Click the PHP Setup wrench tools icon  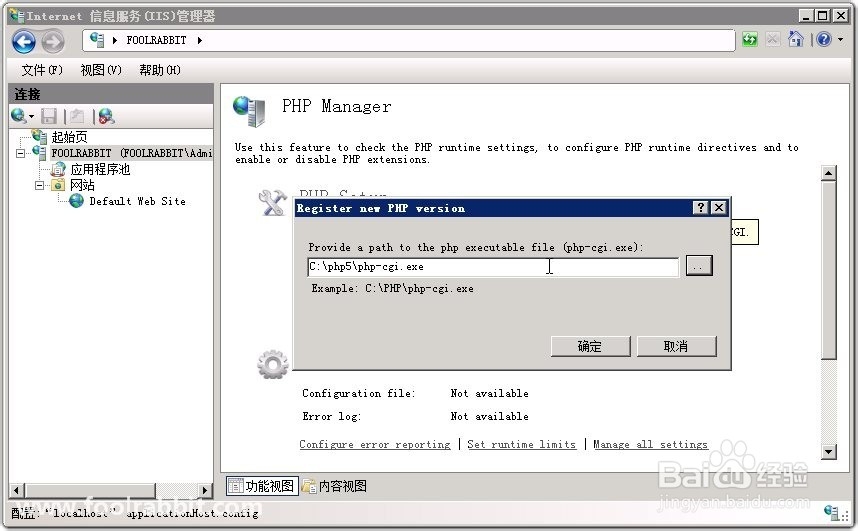pyautogui.click(x=272, y=203)
